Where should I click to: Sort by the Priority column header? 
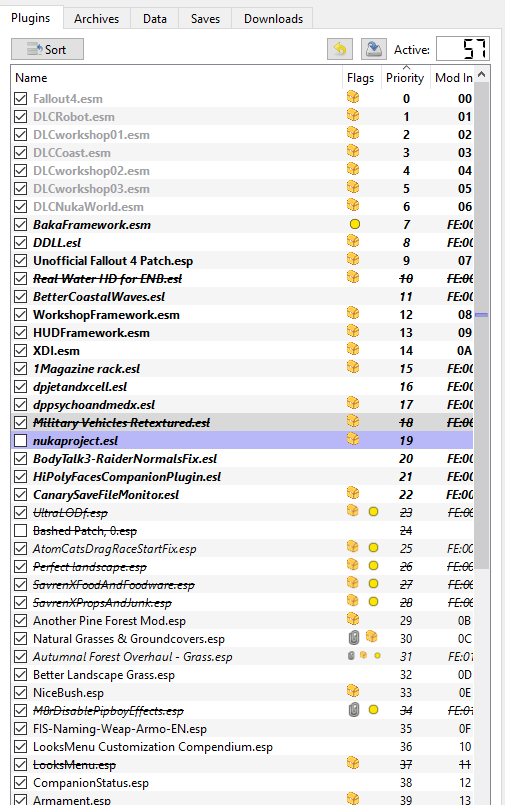[405, 78]
